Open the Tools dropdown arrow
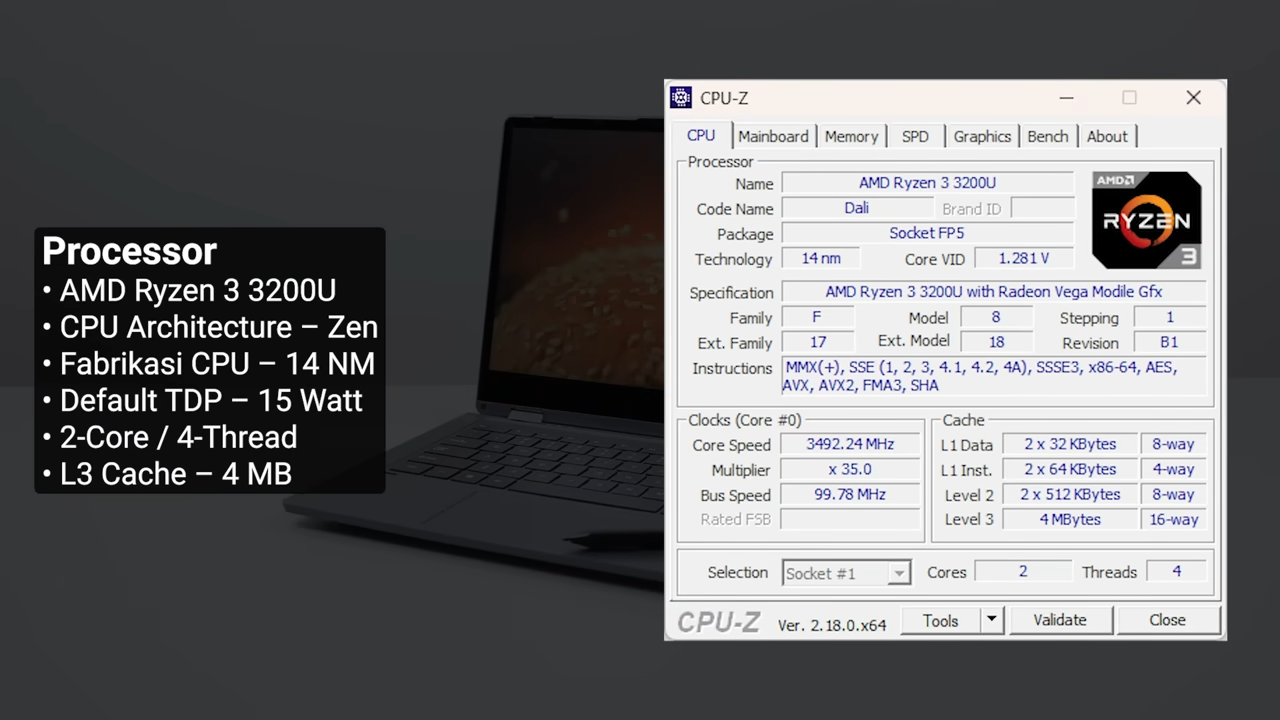The image size is (1280, 720). (991, 620)
